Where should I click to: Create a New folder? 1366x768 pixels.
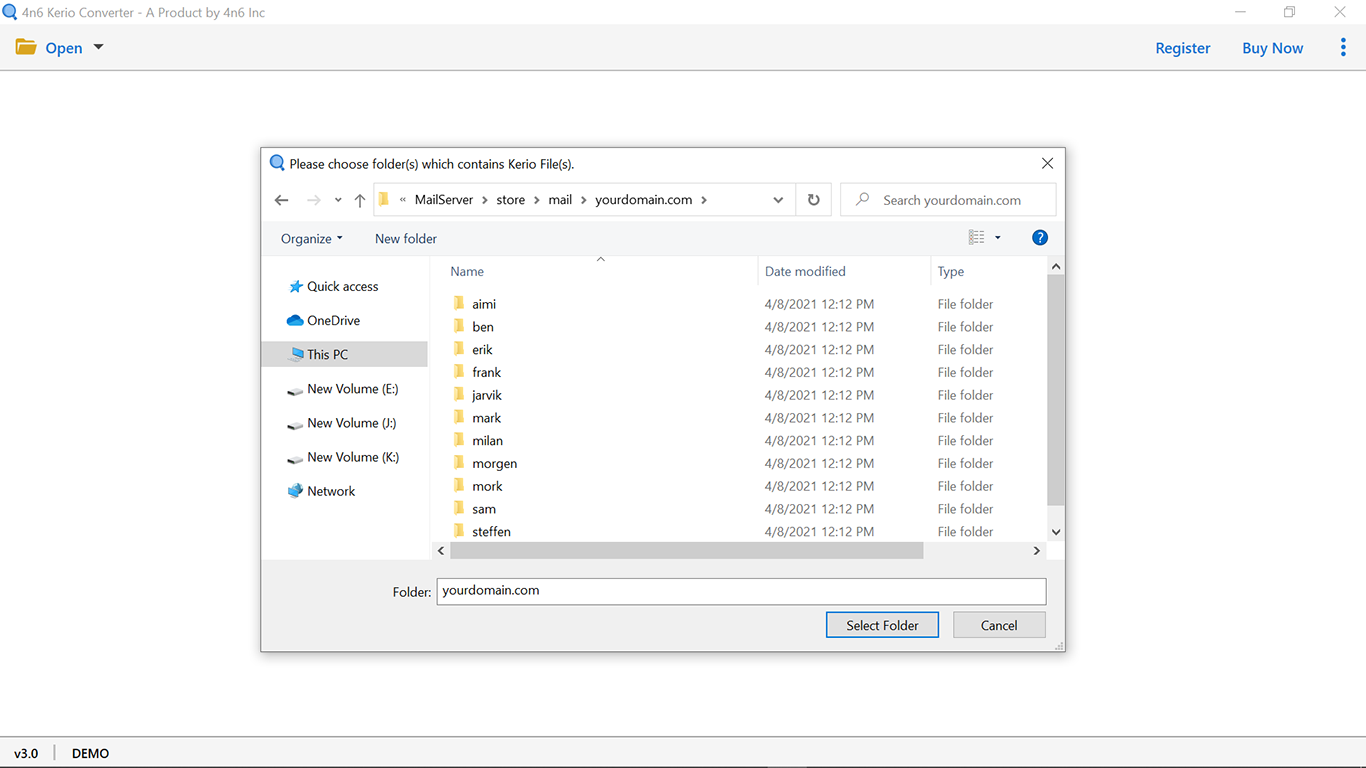(406, 238)
